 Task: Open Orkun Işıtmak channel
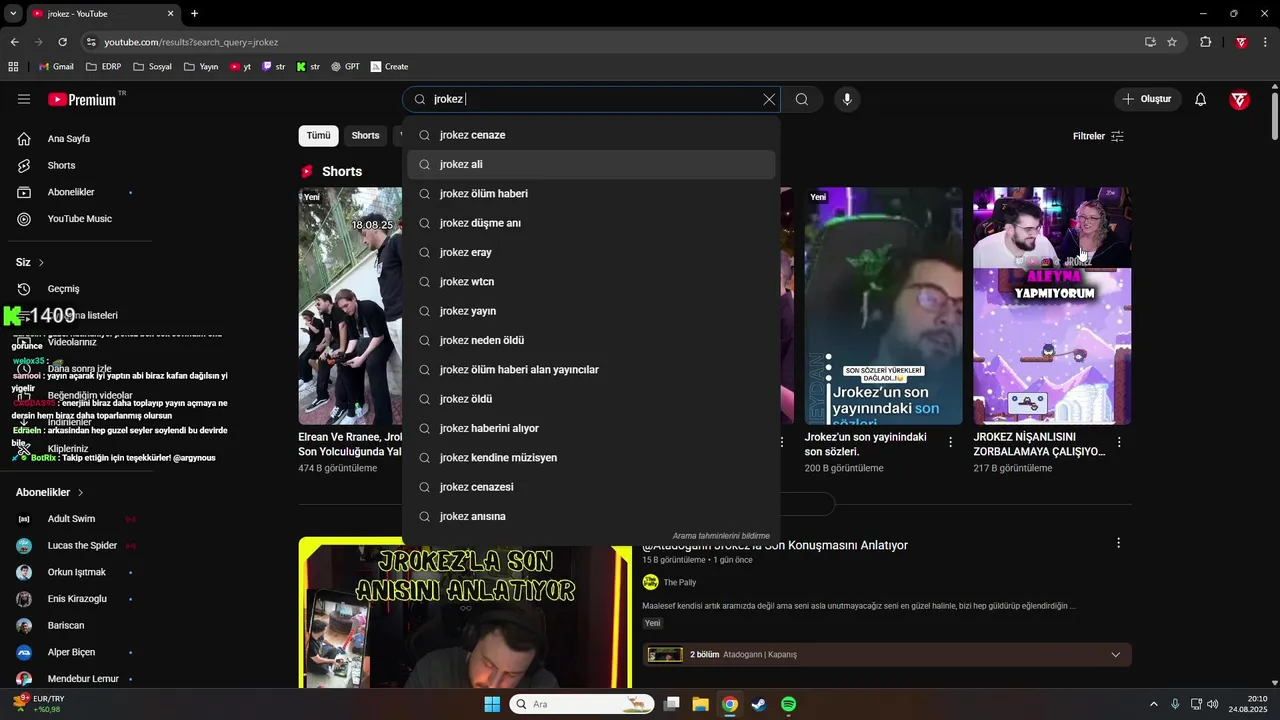click(x=76, y=572)
